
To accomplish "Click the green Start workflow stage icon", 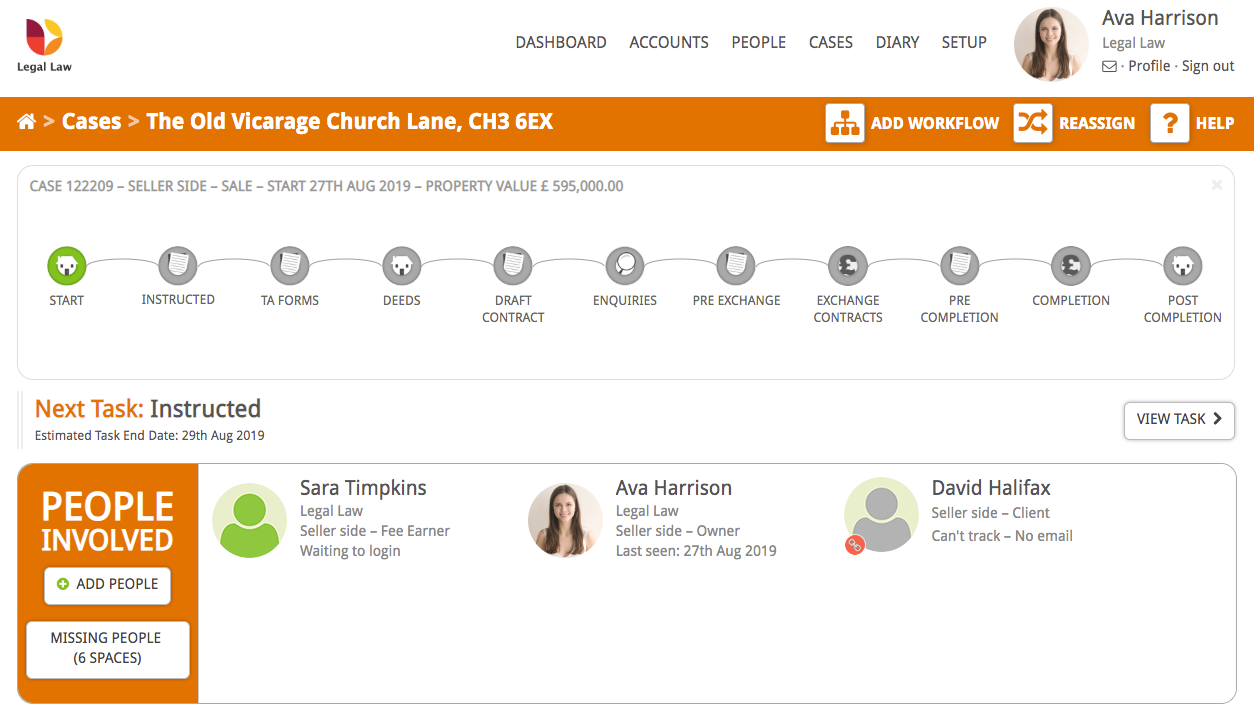I will click(x=67, y=266).
